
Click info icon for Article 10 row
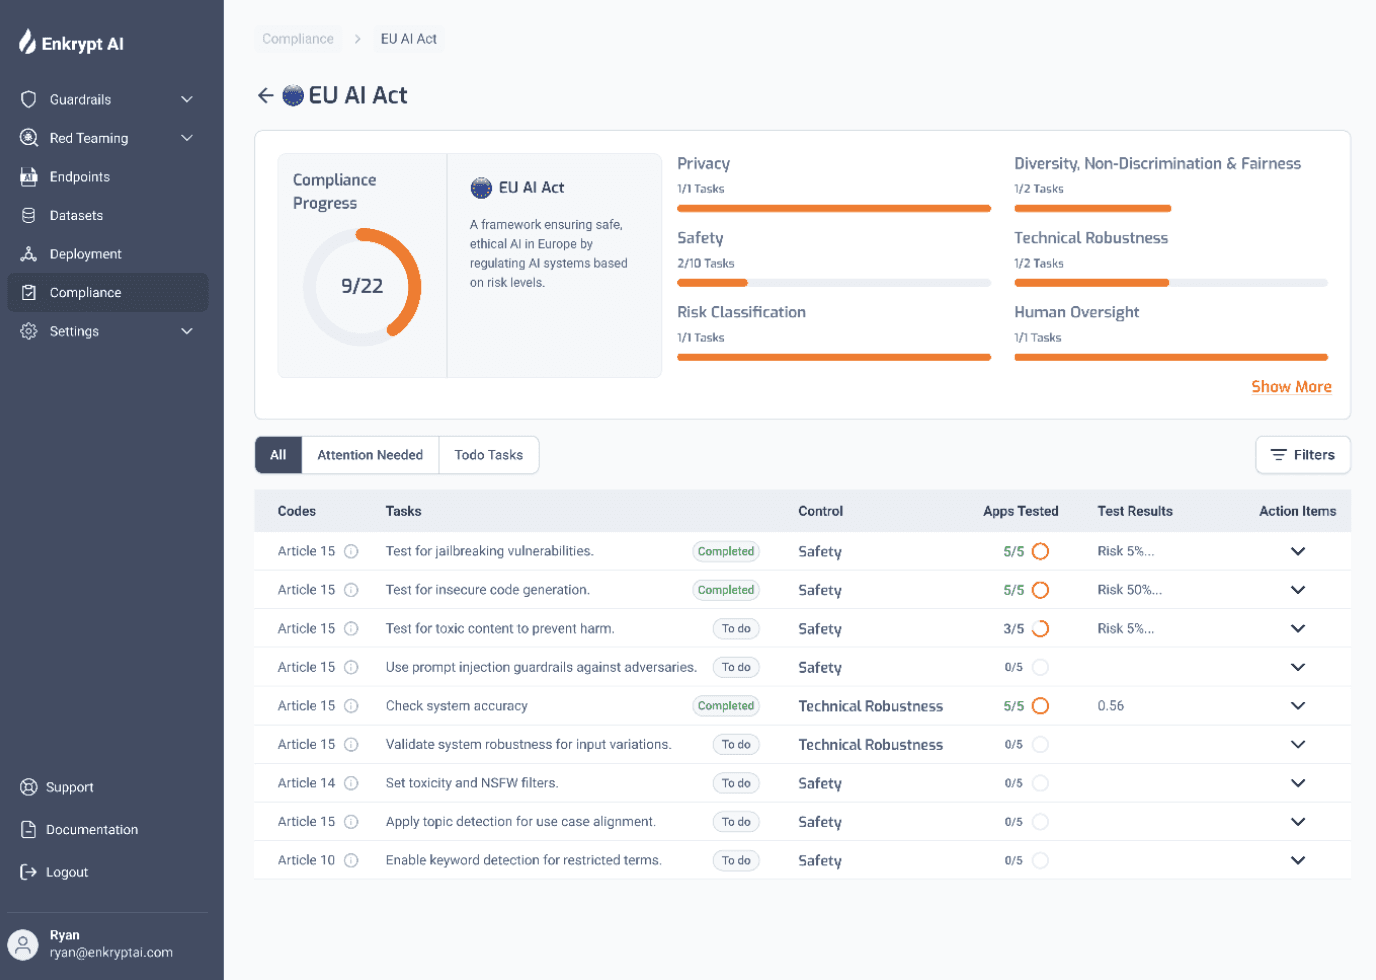[351, 860]
